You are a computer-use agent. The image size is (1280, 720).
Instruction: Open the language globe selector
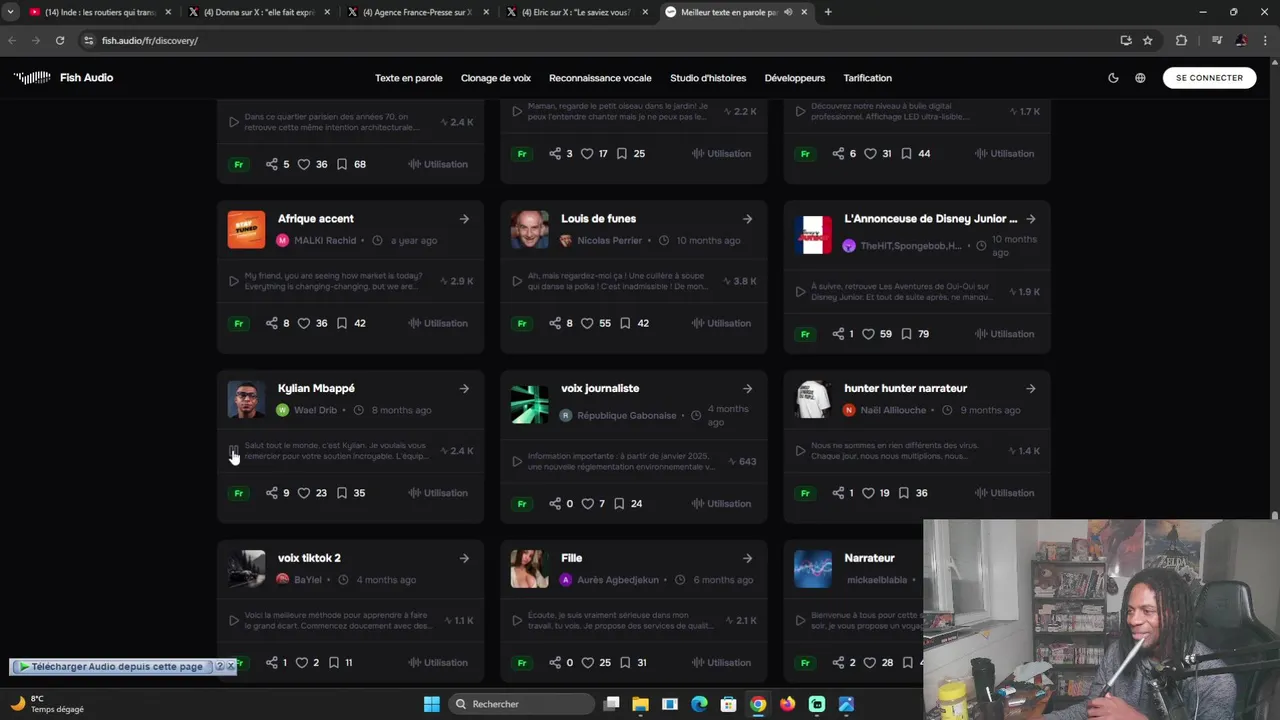(x=1140, y=78)
